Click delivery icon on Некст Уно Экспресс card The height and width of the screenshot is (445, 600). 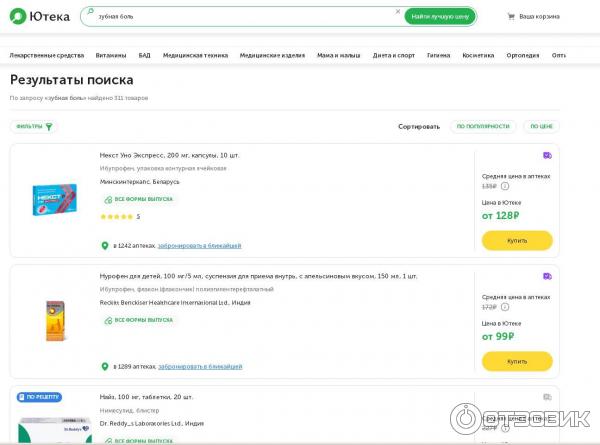(x=547, y=156)
